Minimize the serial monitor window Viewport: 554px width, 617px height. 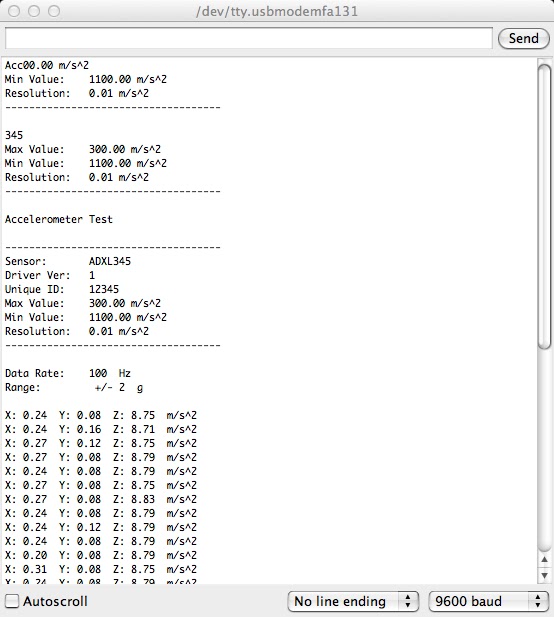[34, 11]
